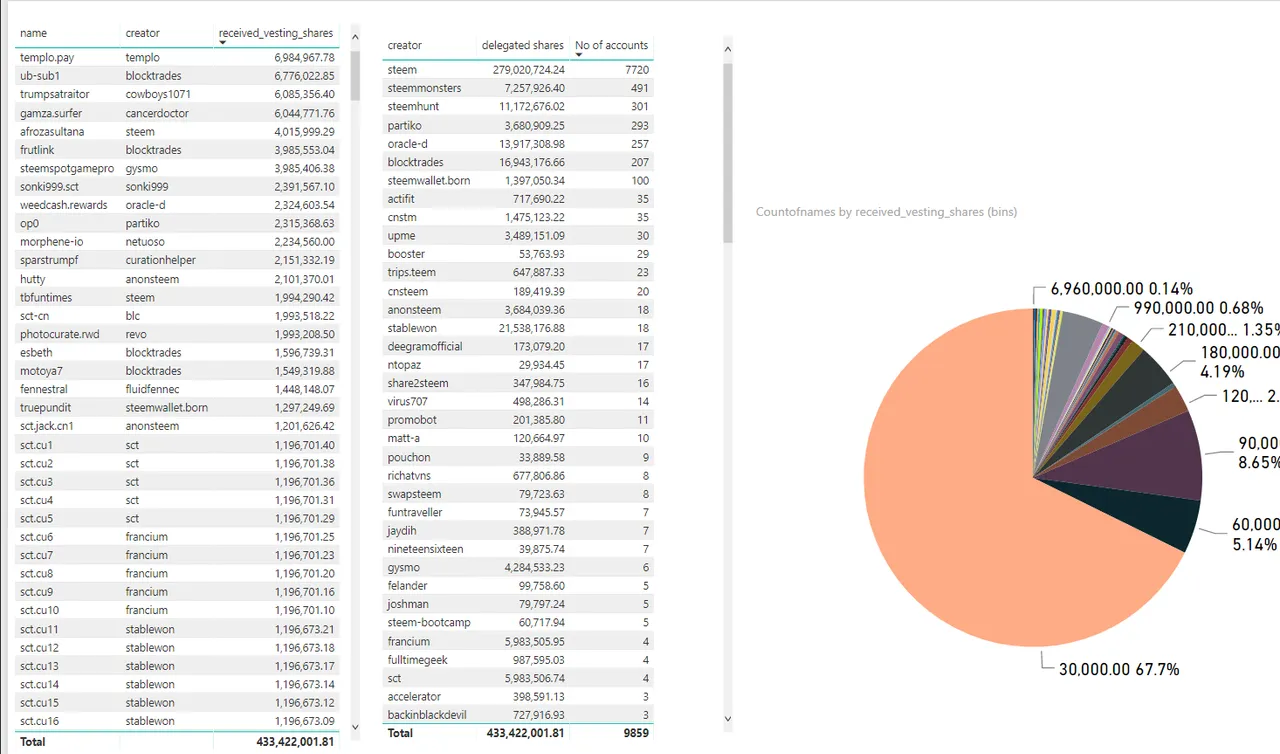The width and height of the screenshot is (1280, 754).
Task: Sort left table by the name column header
Action: (33, 33)
